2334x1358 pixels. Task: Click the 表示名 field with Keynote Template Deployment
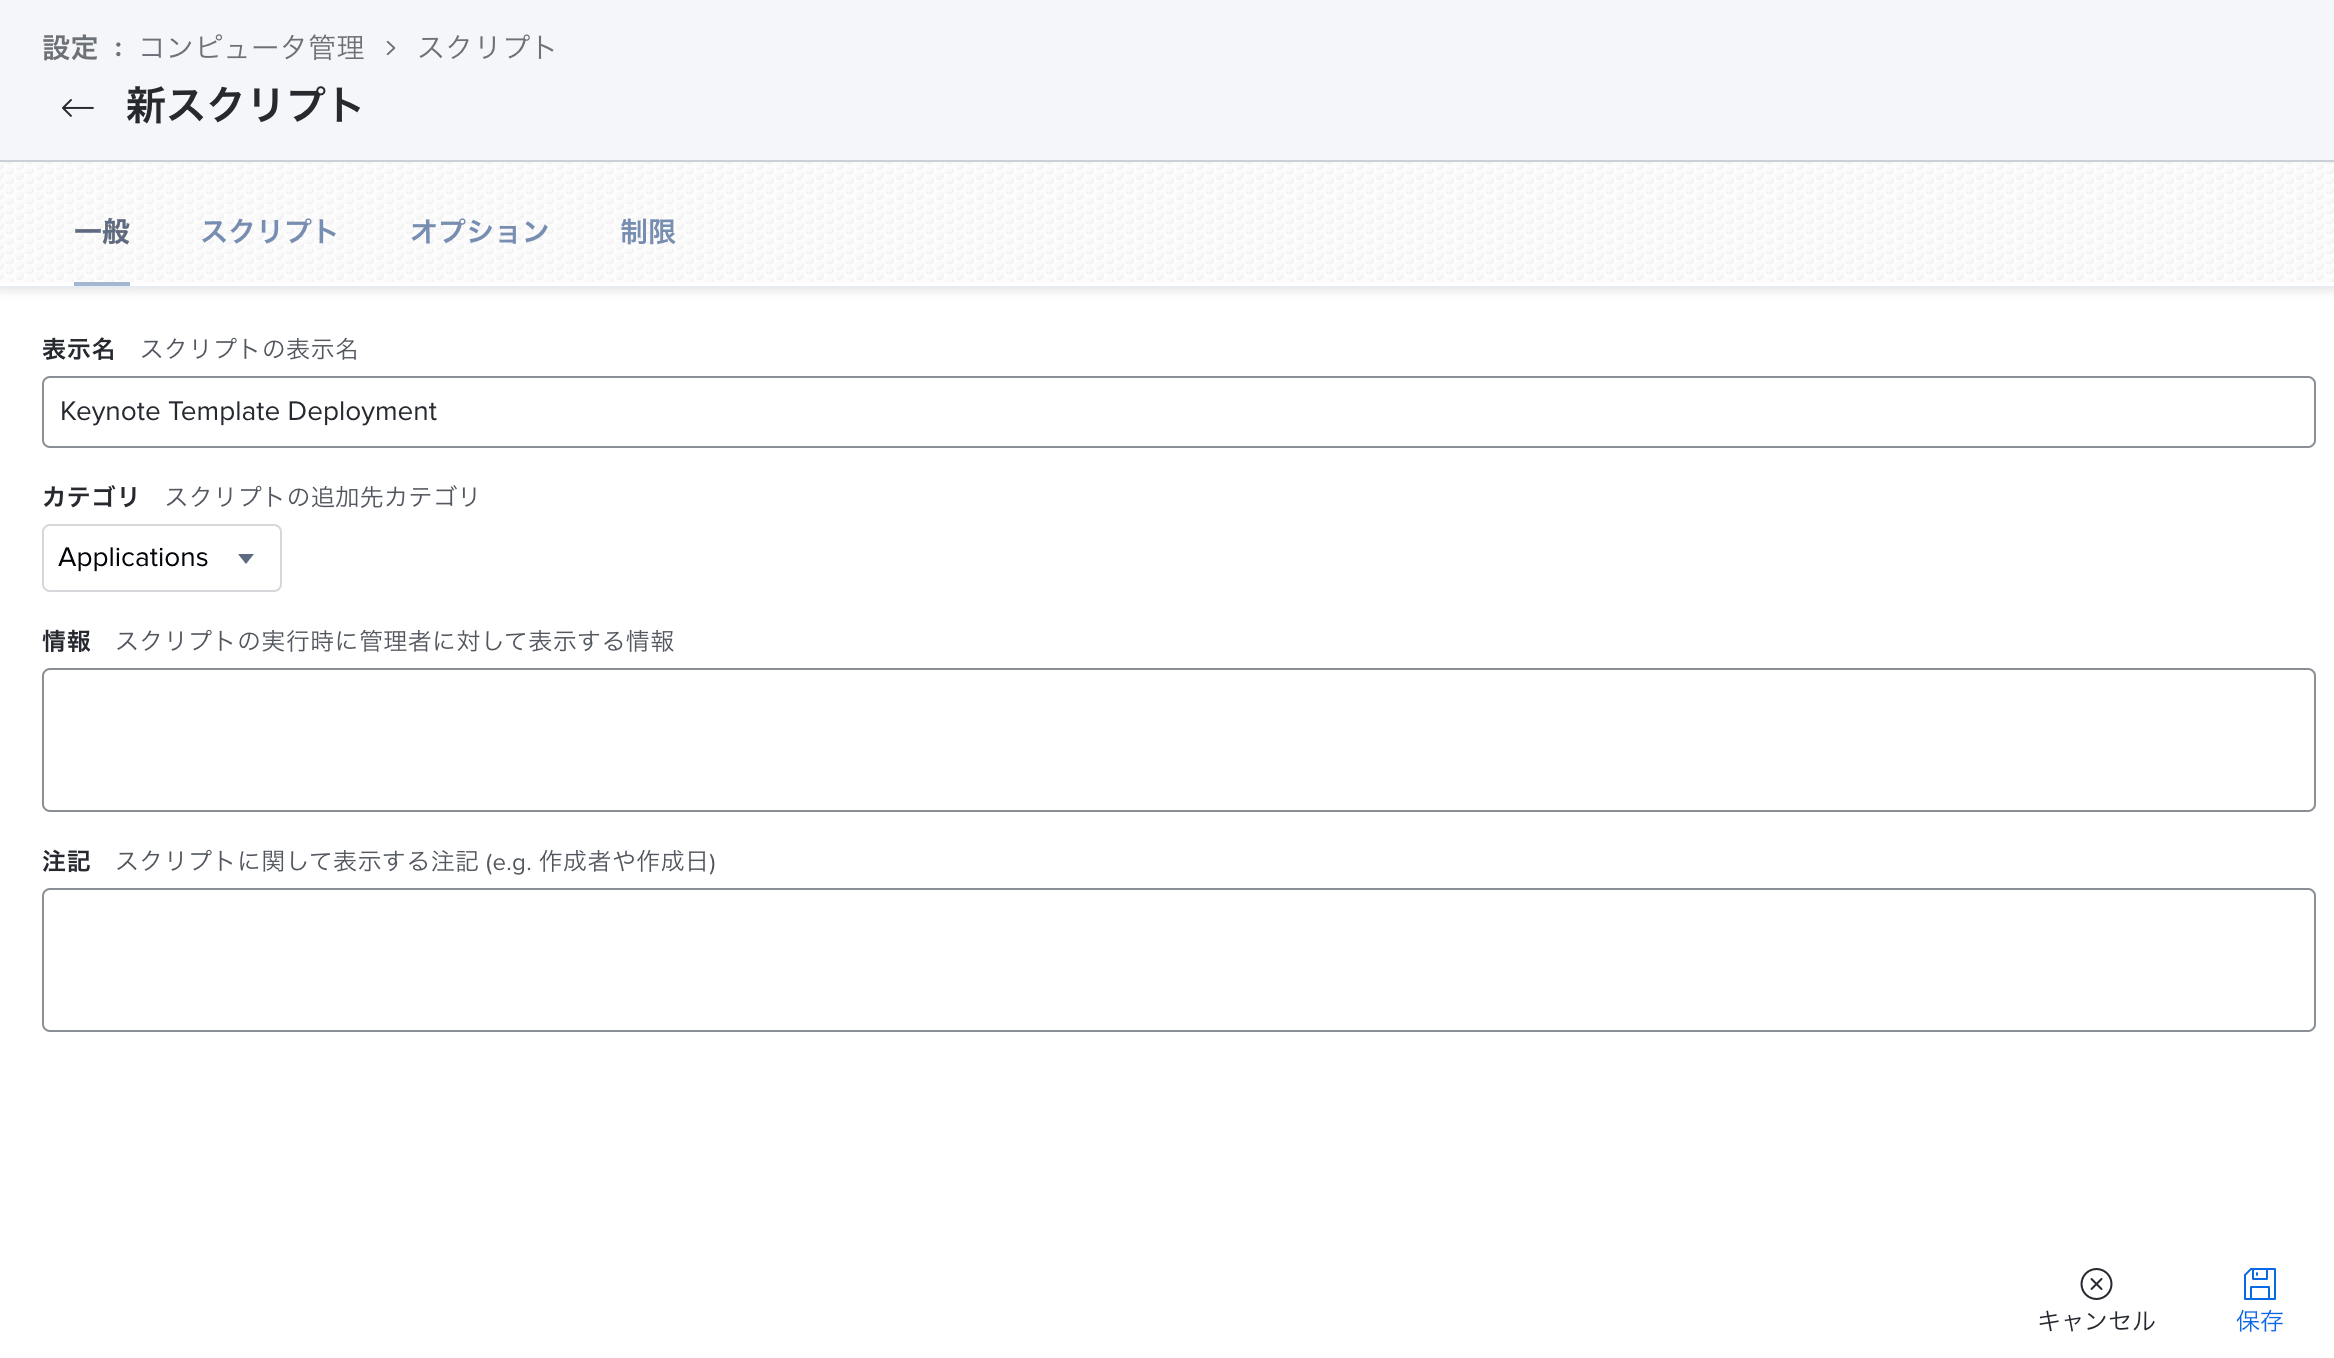[1179, 412]
